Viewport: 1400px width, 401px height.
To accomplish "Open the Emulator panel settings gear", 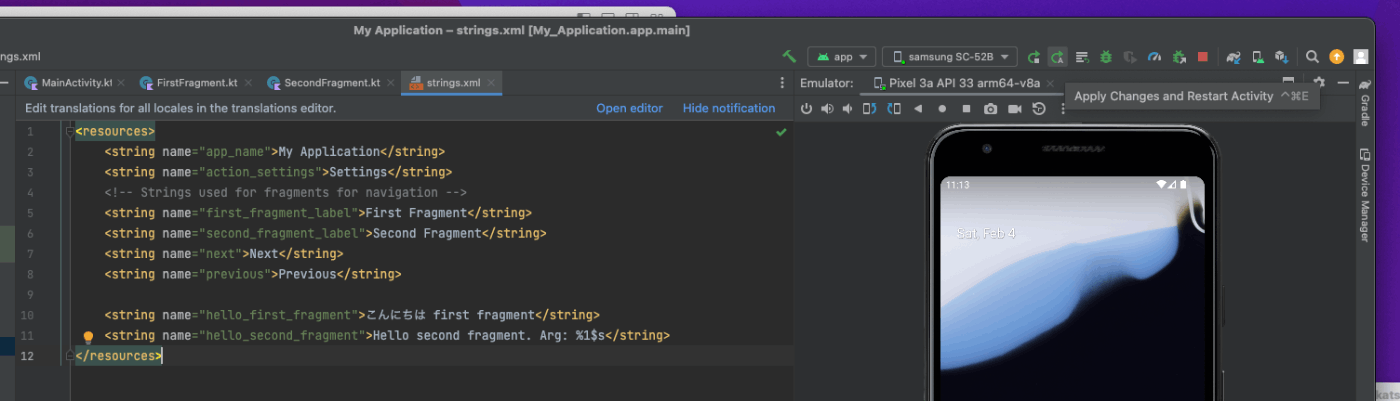I will coord(1319,83).
